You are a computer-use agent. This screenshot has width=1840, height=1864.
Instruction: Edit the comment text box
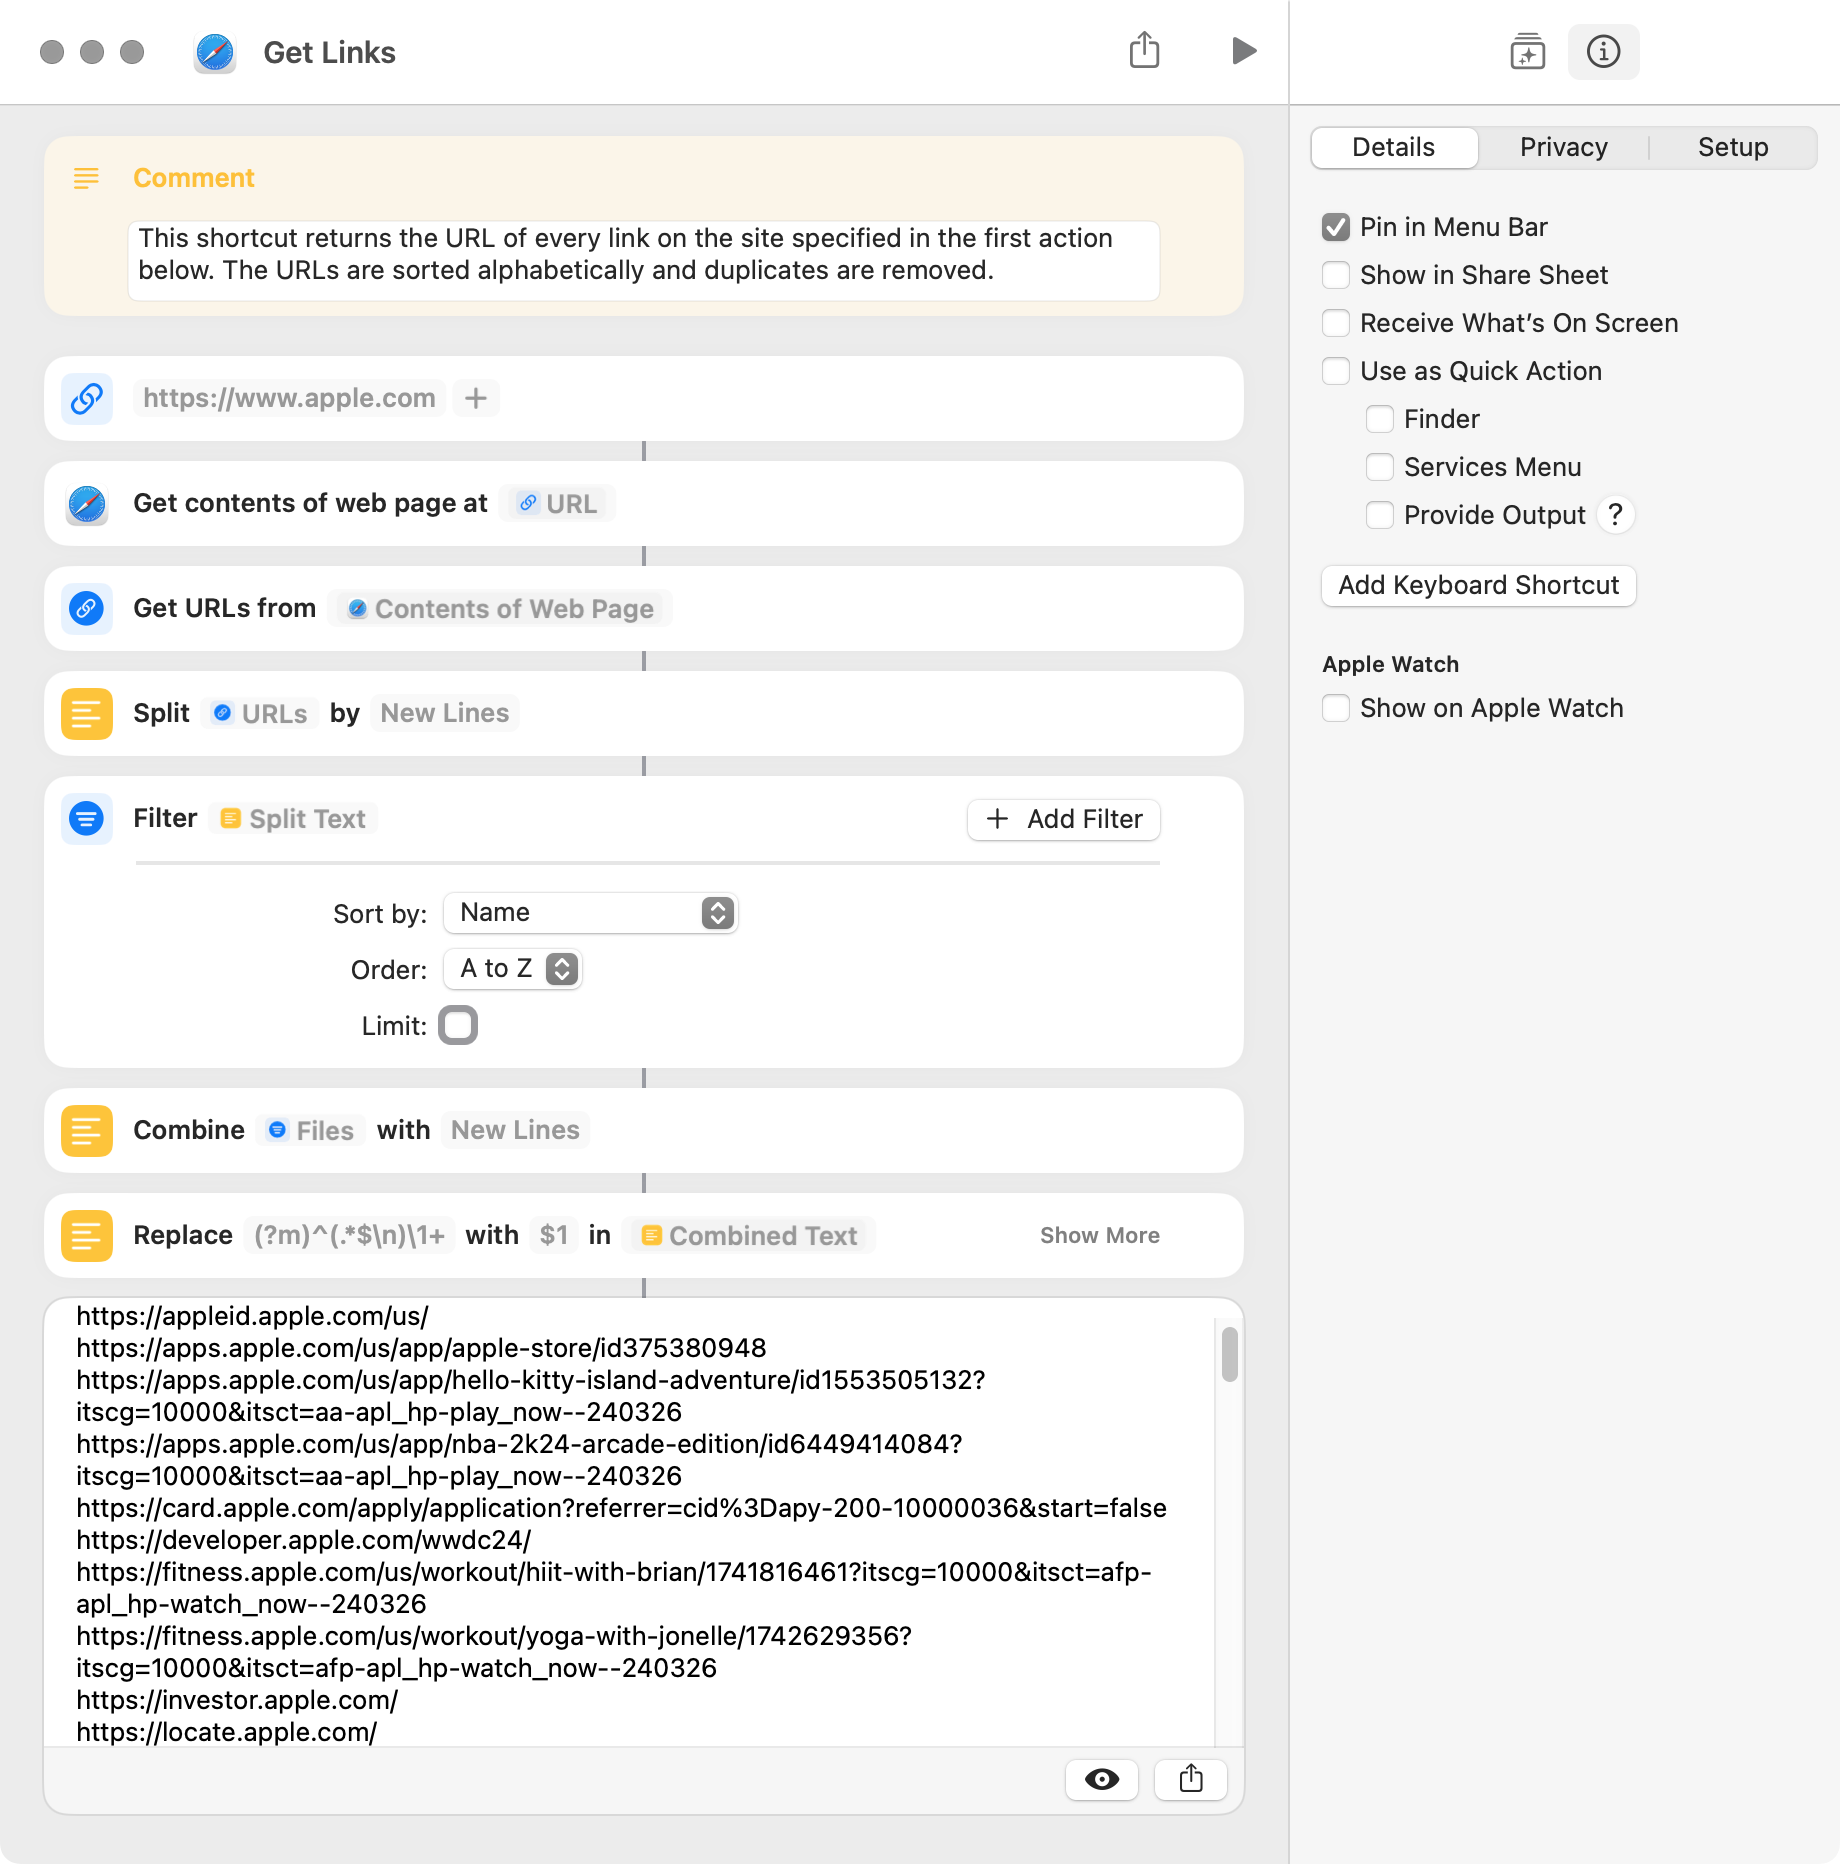tap(644, 260)
